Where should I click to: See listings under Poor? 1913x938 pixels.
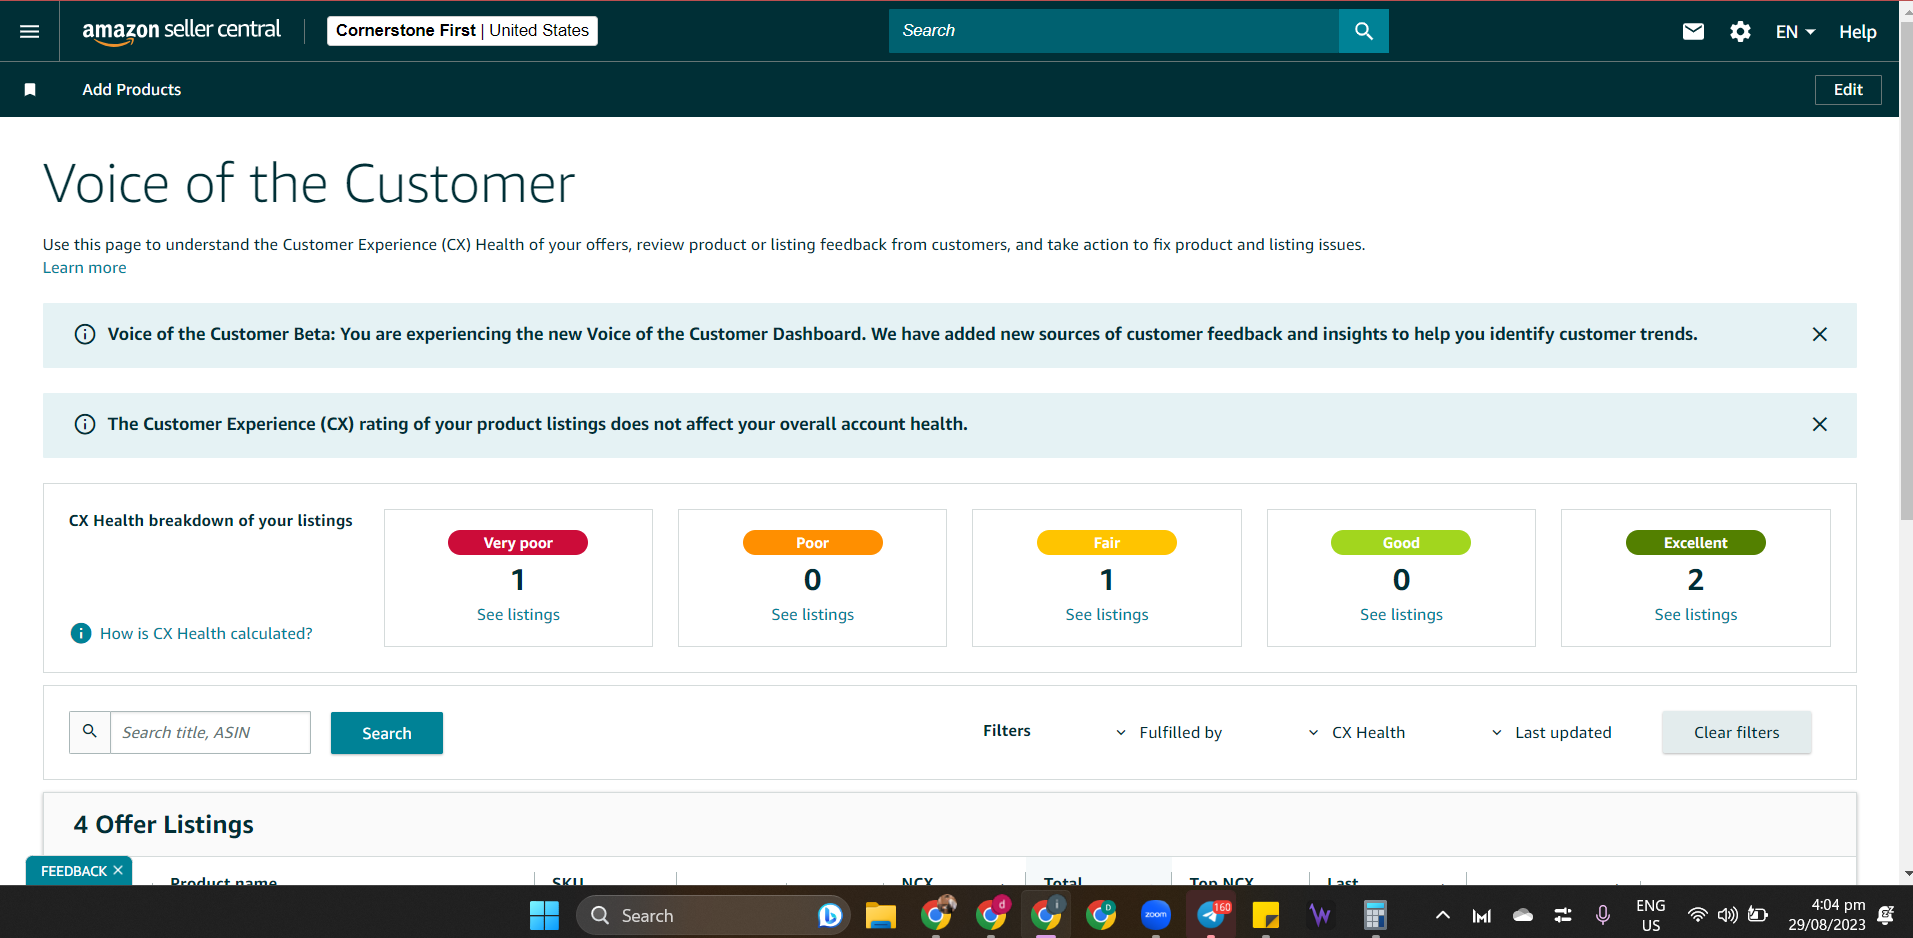[x=812, y=615]
